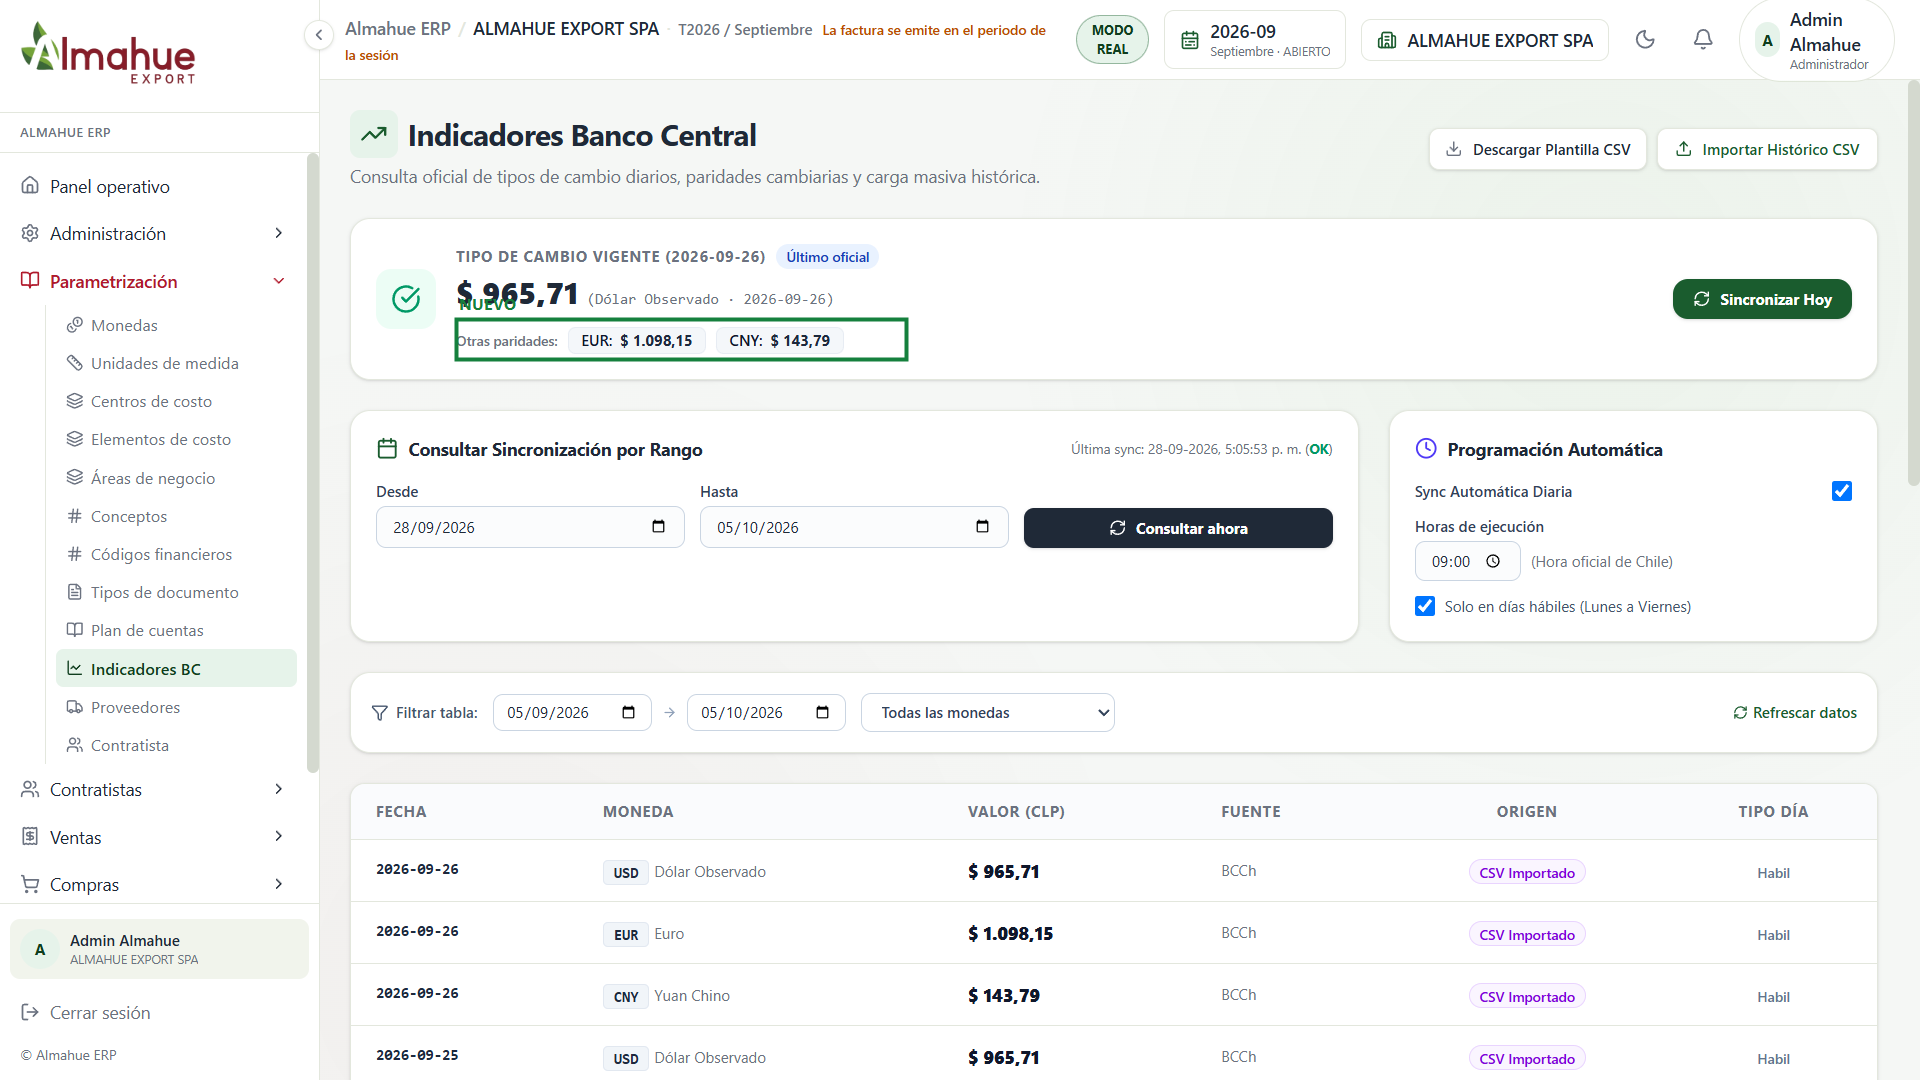1920x1080 pixels.
Task: Expand Ventas menu
Action: point(153,837)
